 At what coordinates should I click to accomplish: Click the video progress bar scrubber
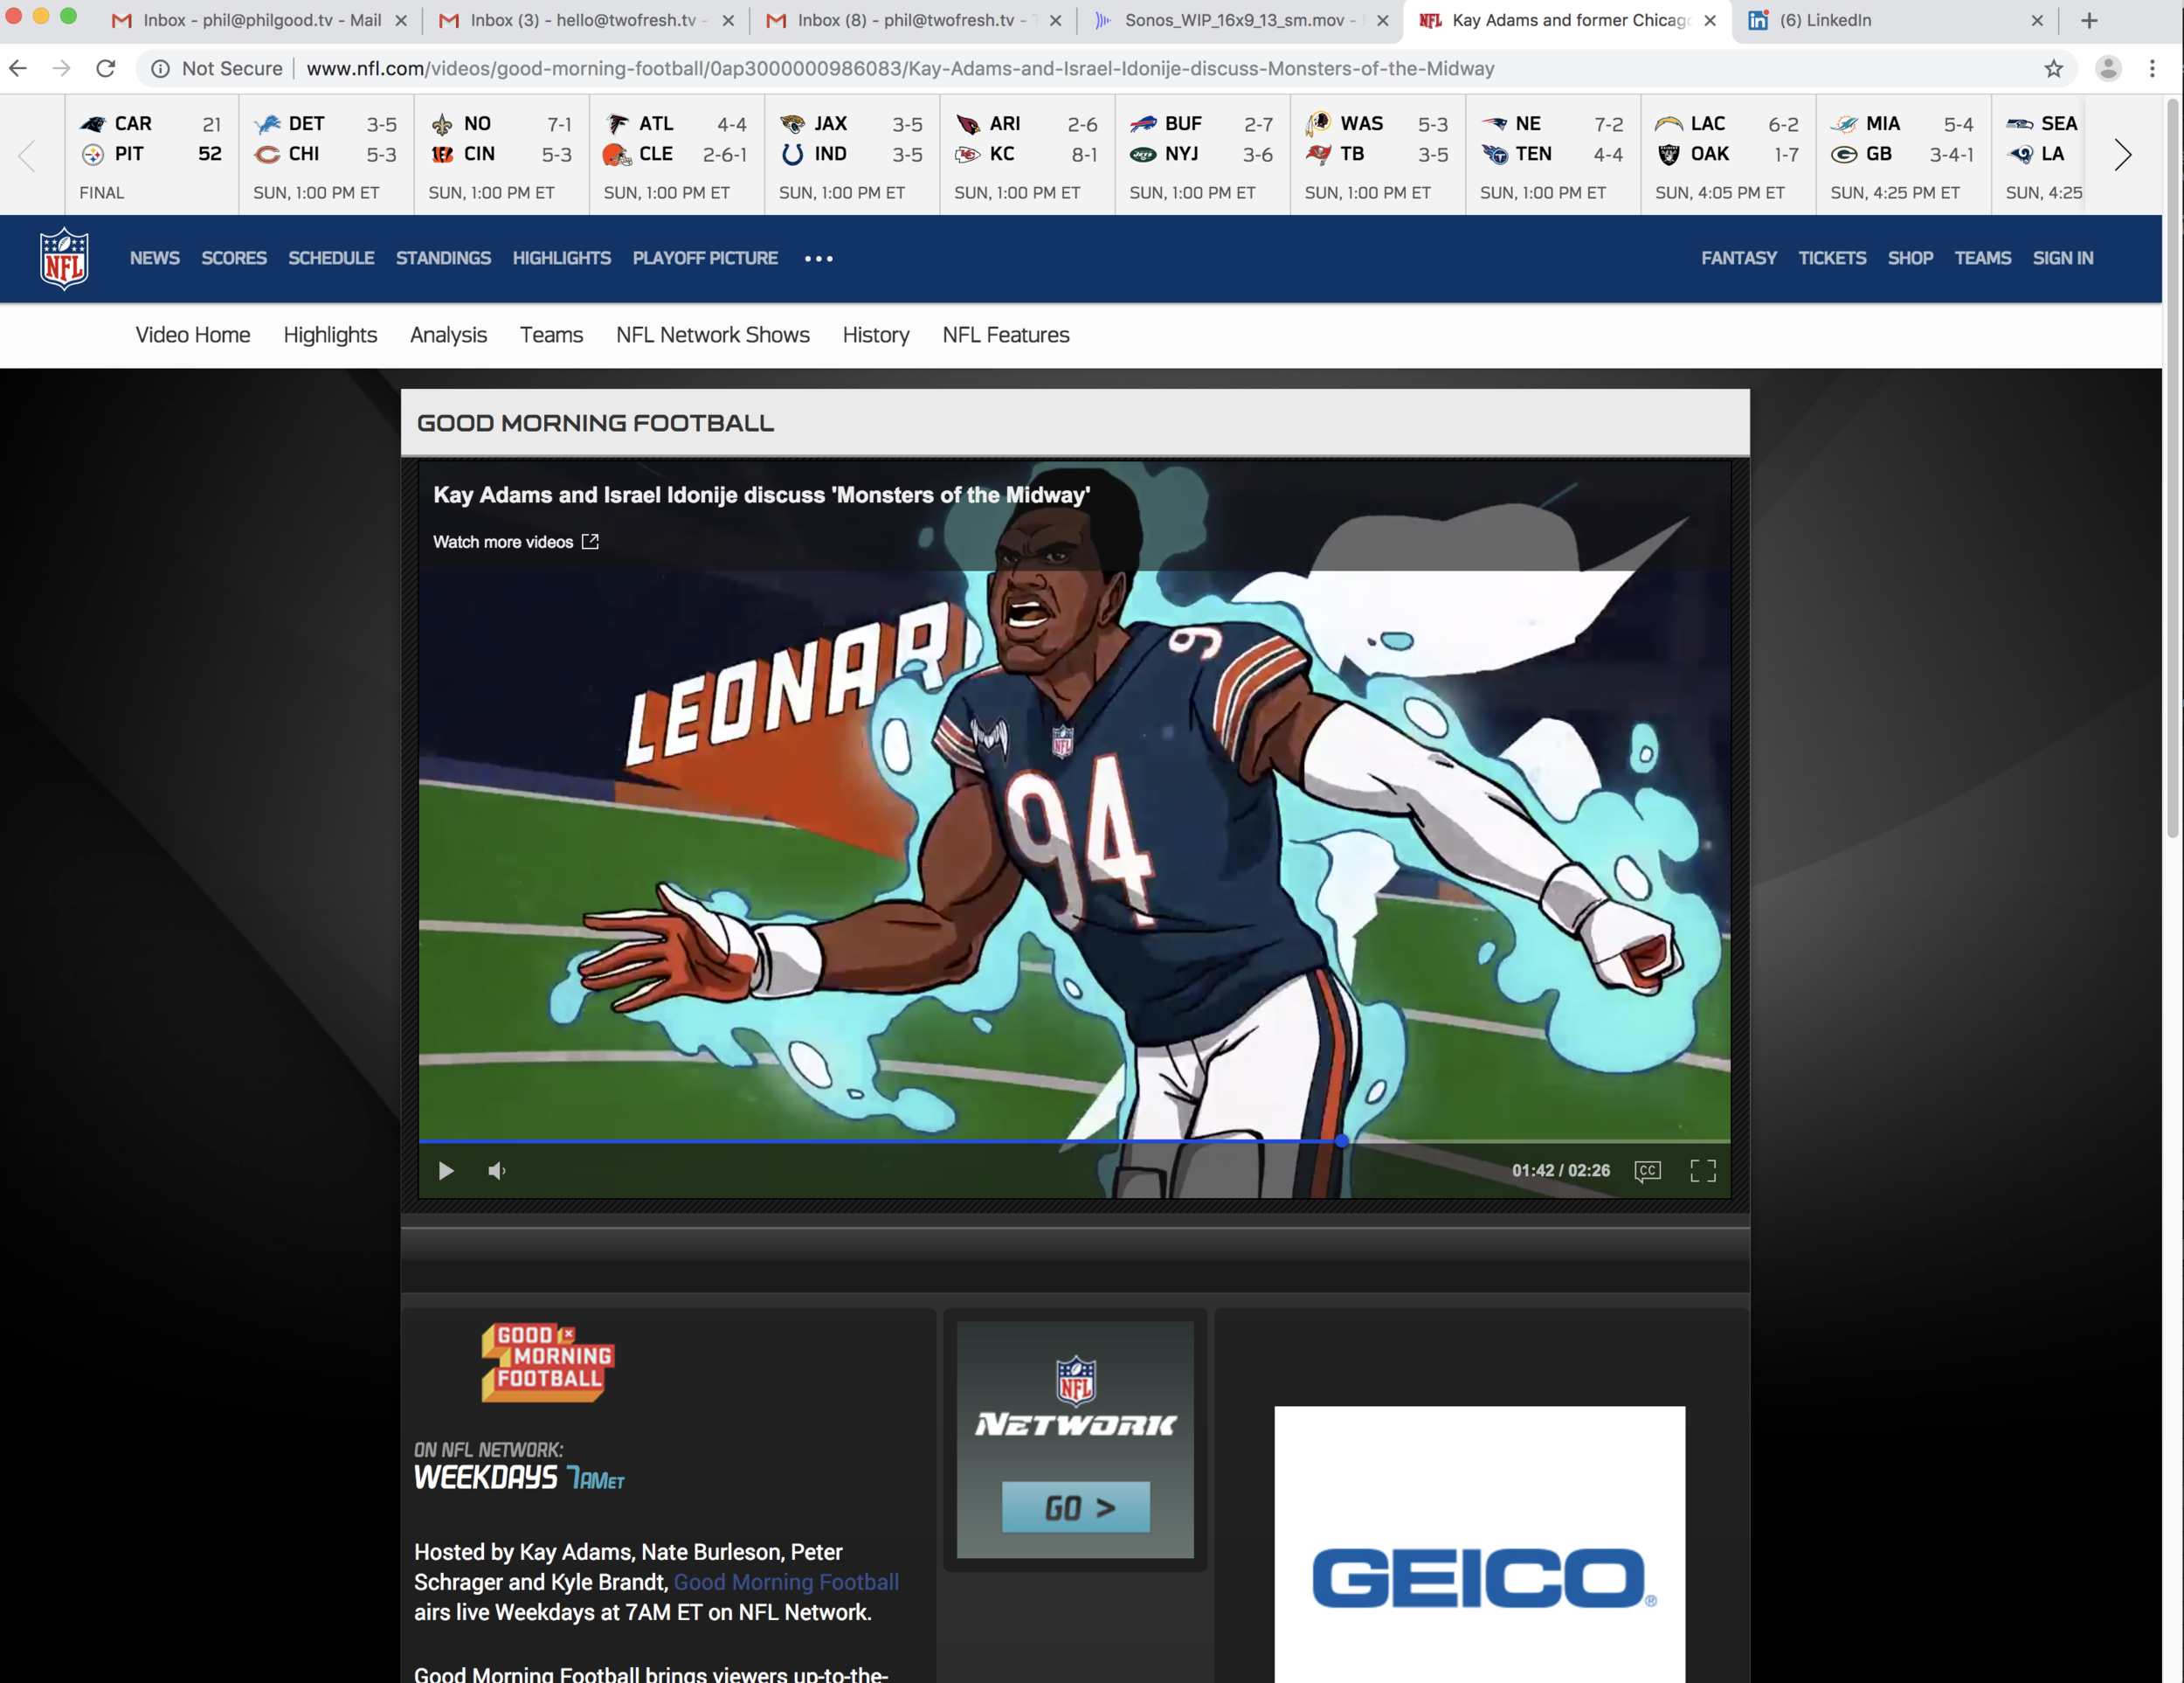(x=1341, y=1140)
